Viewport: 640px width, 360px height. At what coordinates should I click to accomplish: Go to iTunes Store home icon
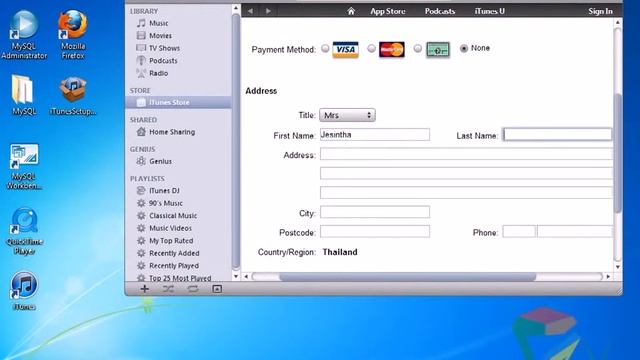point(351,11)
